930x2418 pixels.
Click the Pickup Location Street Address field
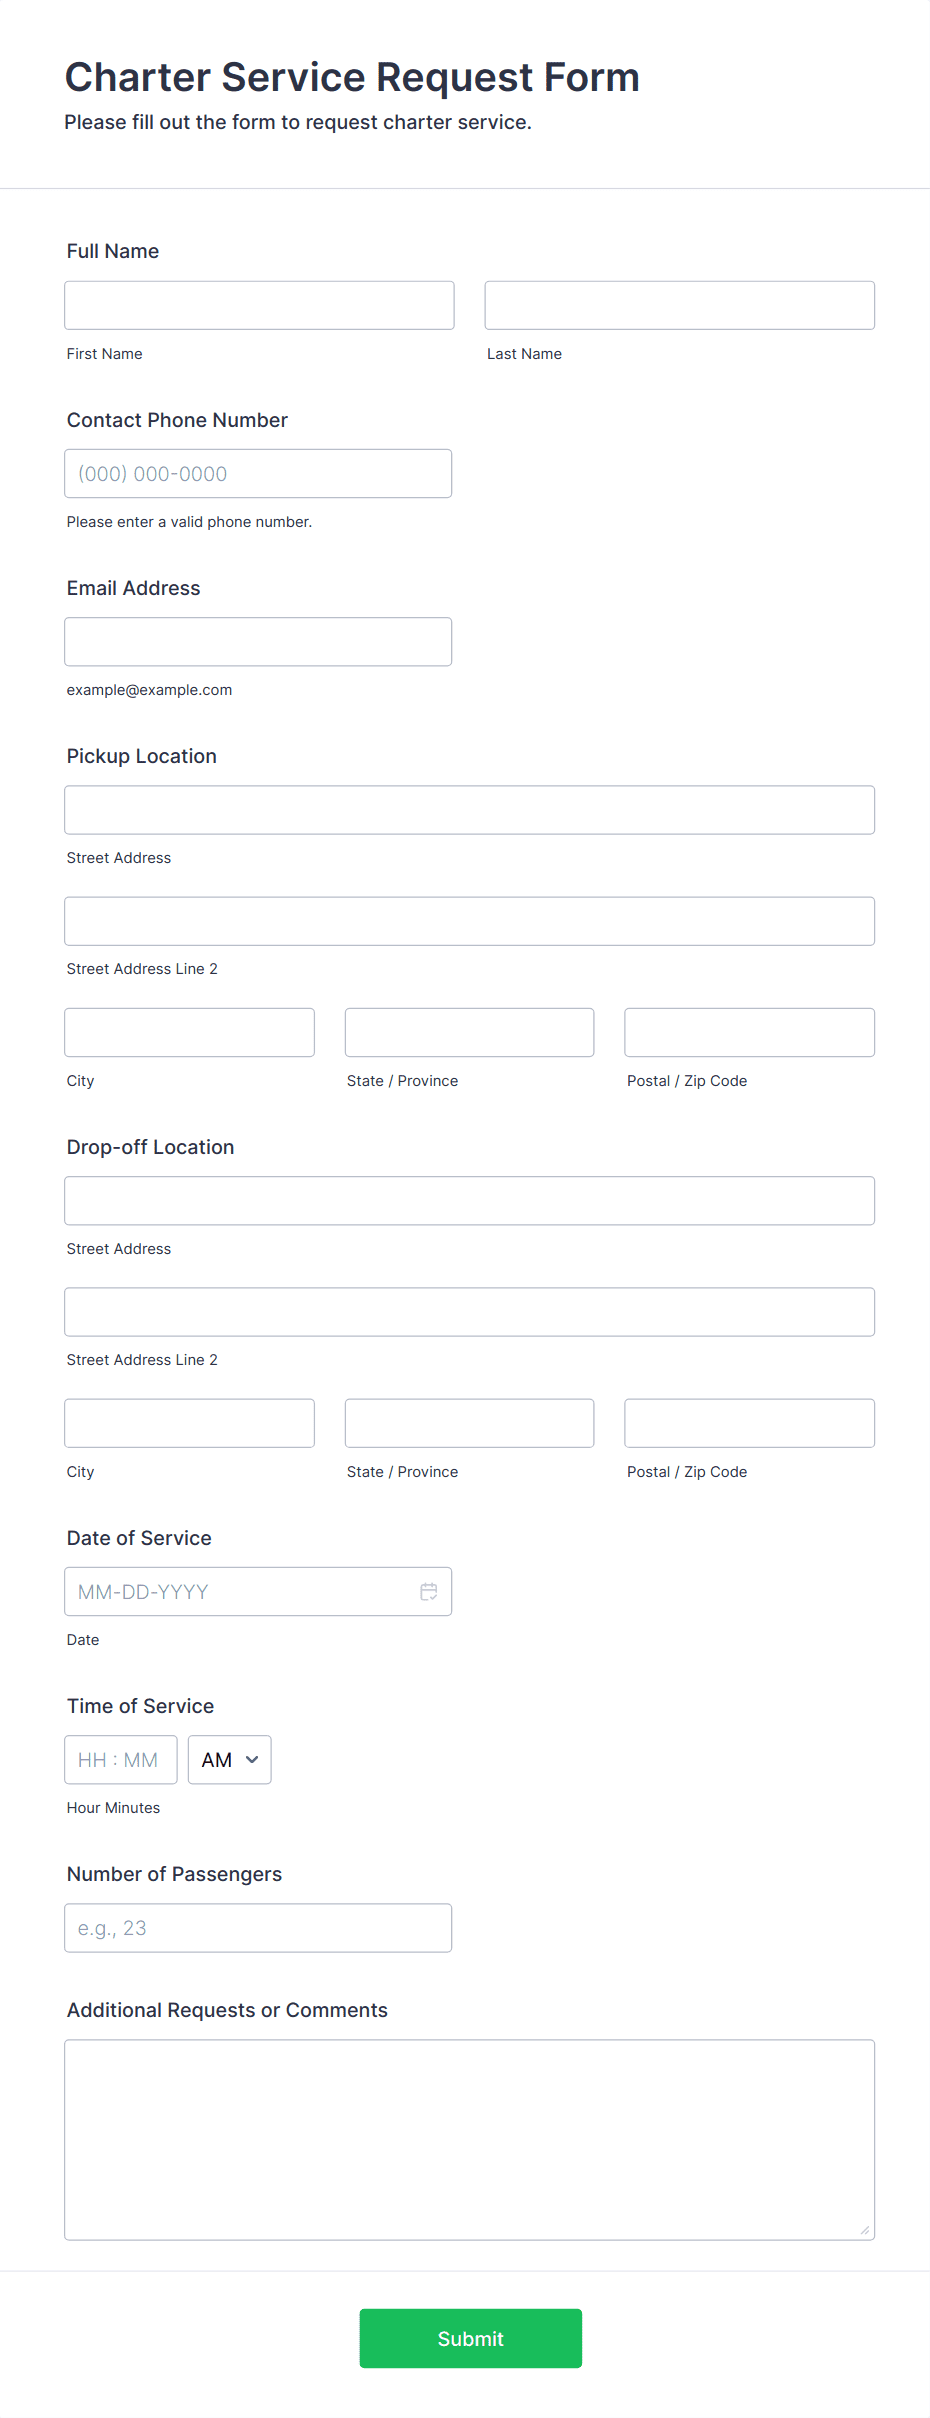tap(469, 810)
